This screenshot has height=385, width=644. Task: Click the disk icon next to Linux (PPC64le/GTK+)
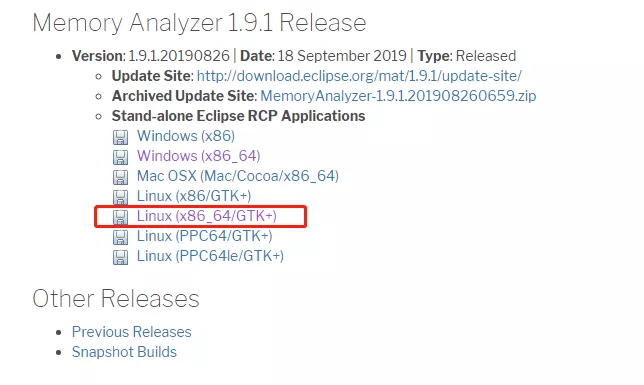point(120,257)
